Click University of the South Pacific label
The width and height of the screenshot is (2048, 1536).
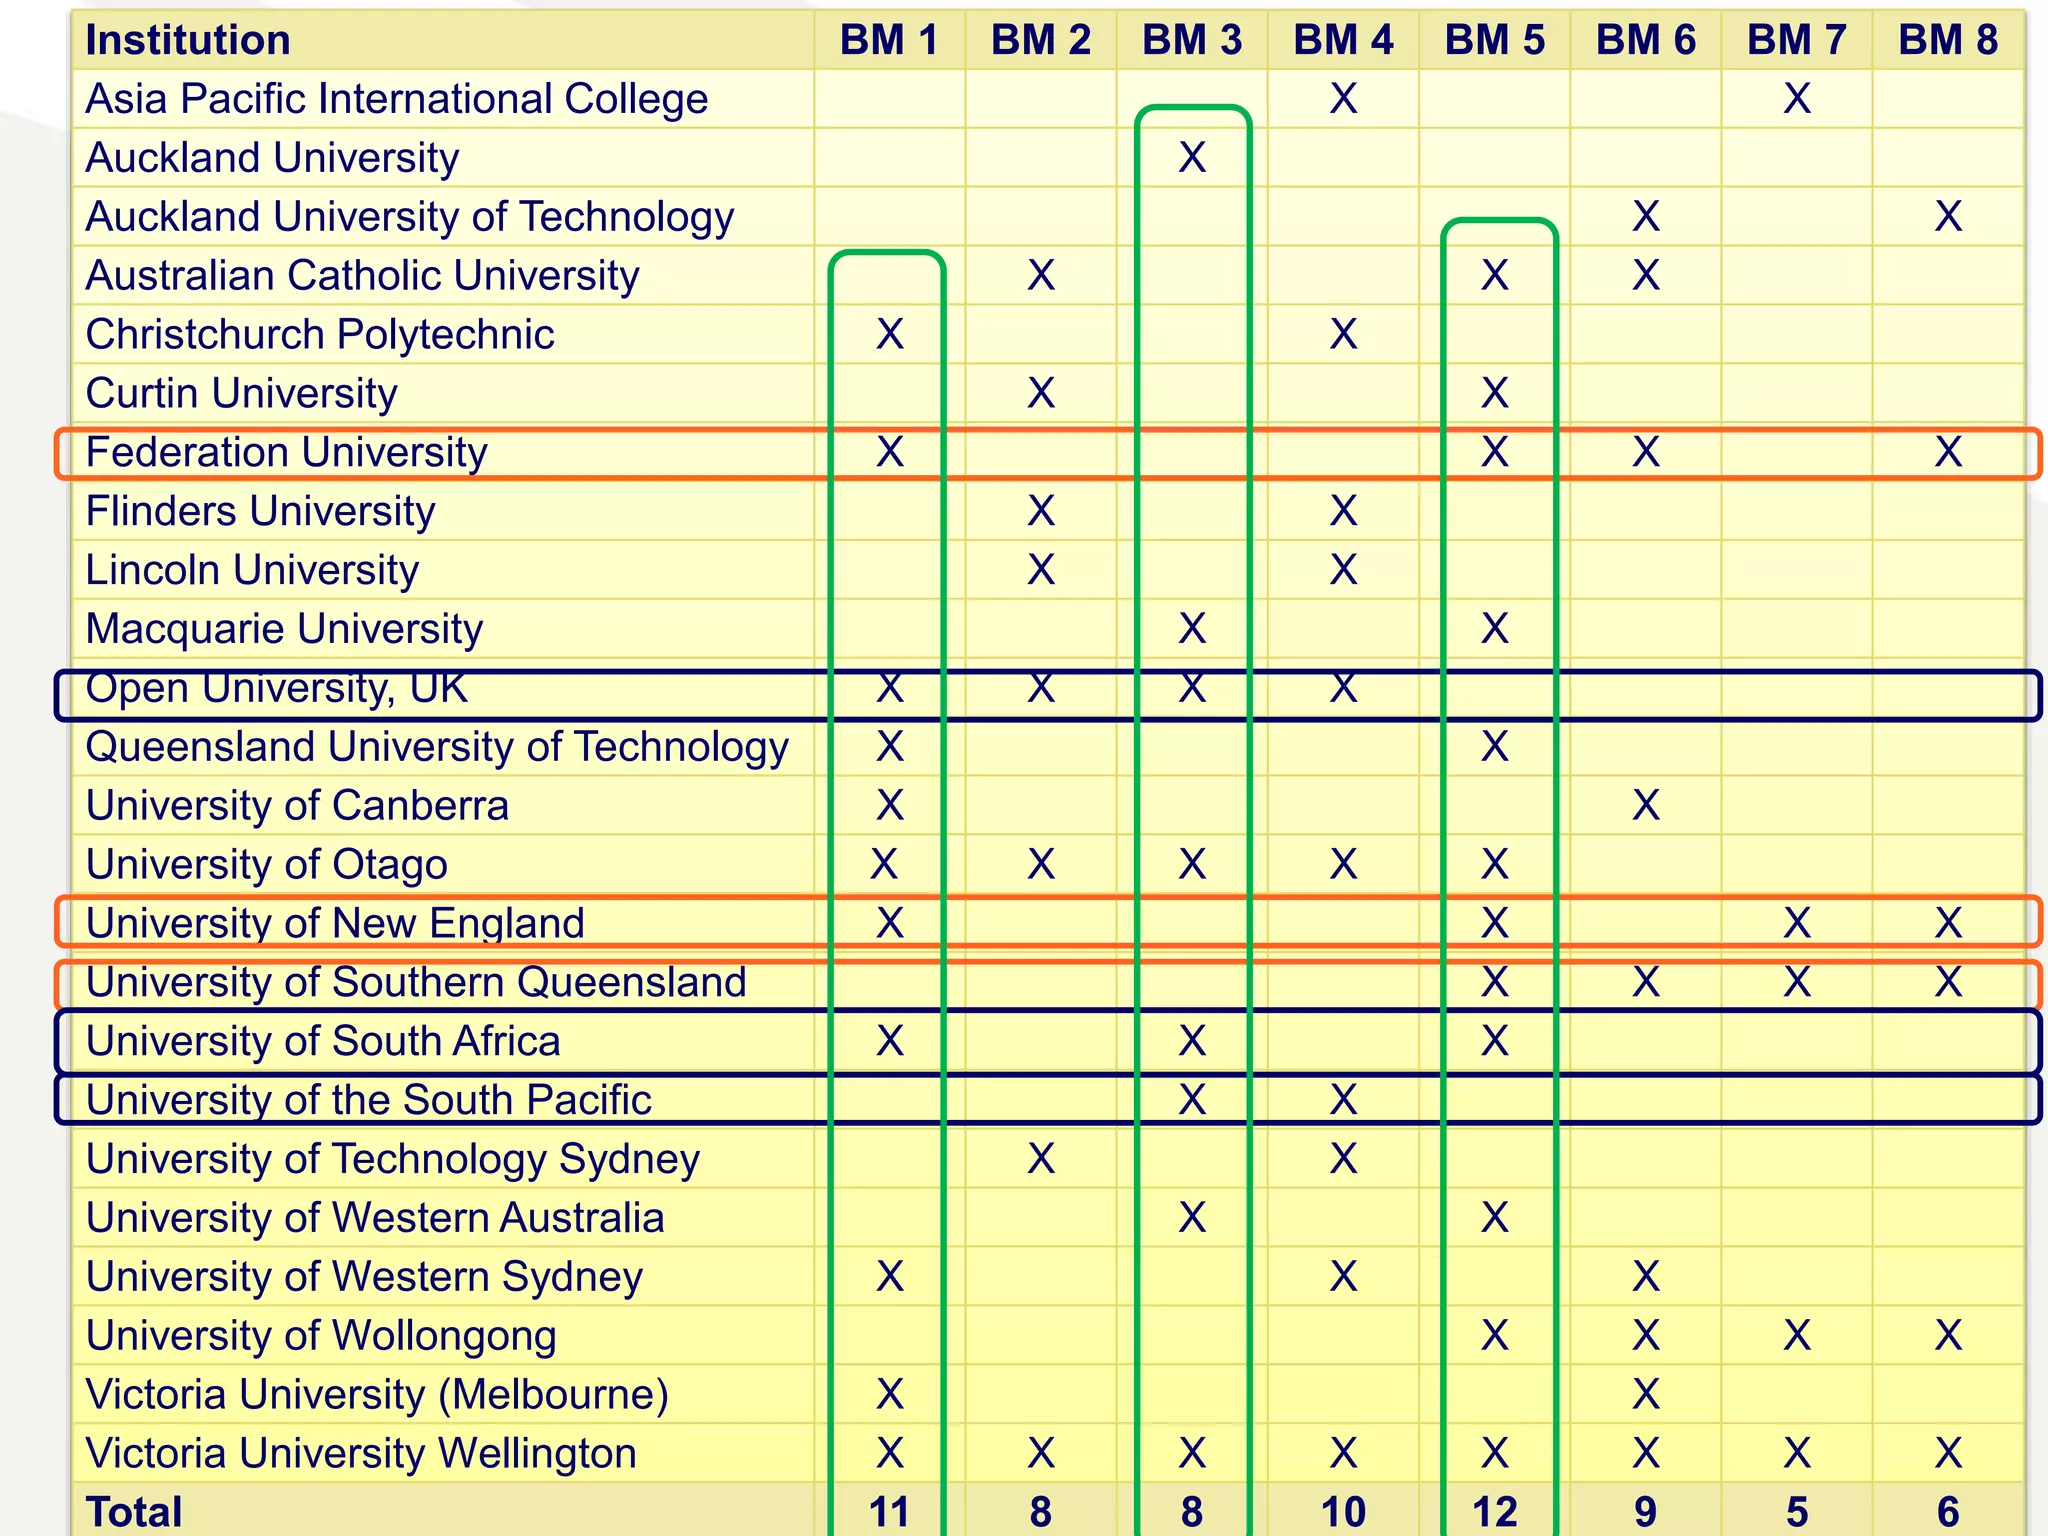tap(368, 1100)
